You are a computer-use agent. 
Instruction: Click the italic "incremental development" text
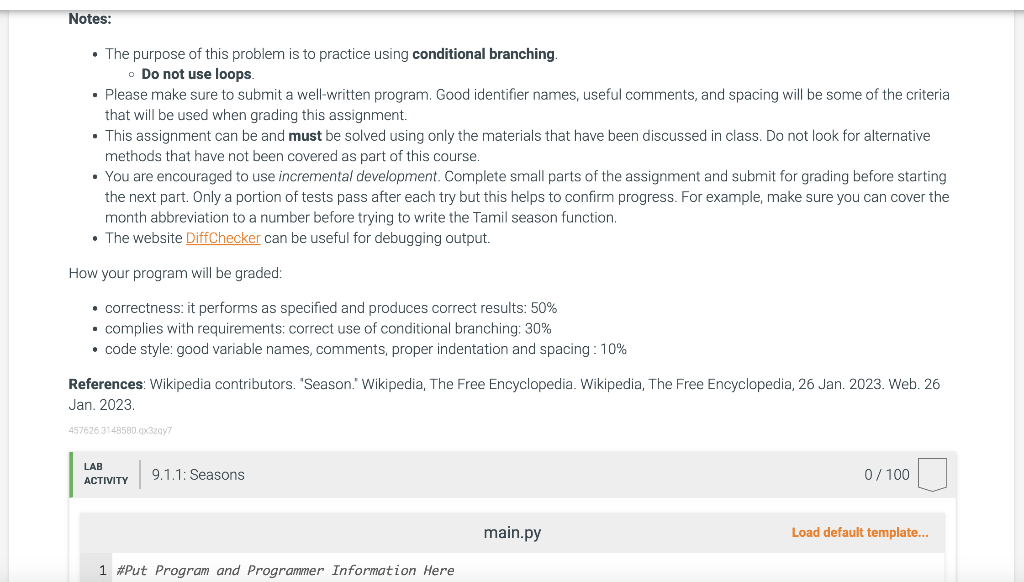(x=357, y=176)
